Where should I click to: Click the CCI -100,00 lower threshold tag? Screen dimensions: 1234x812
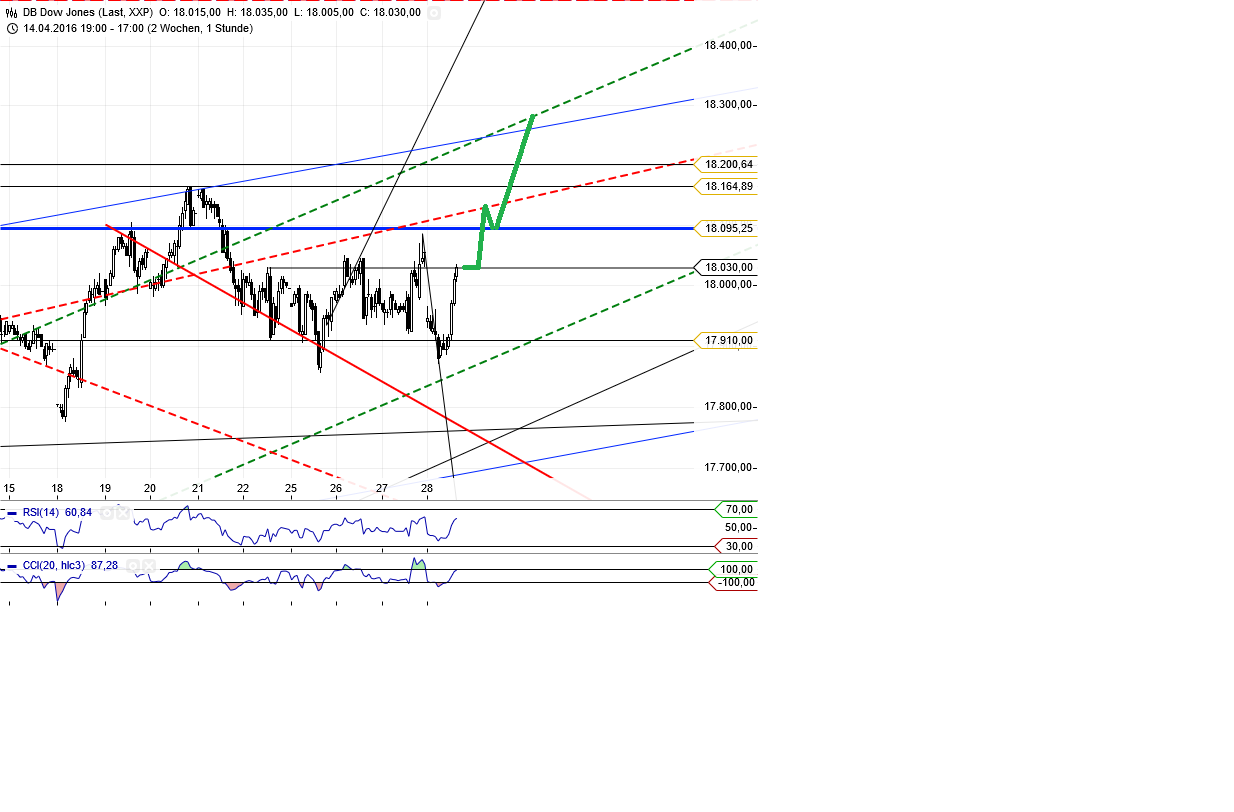733,582
